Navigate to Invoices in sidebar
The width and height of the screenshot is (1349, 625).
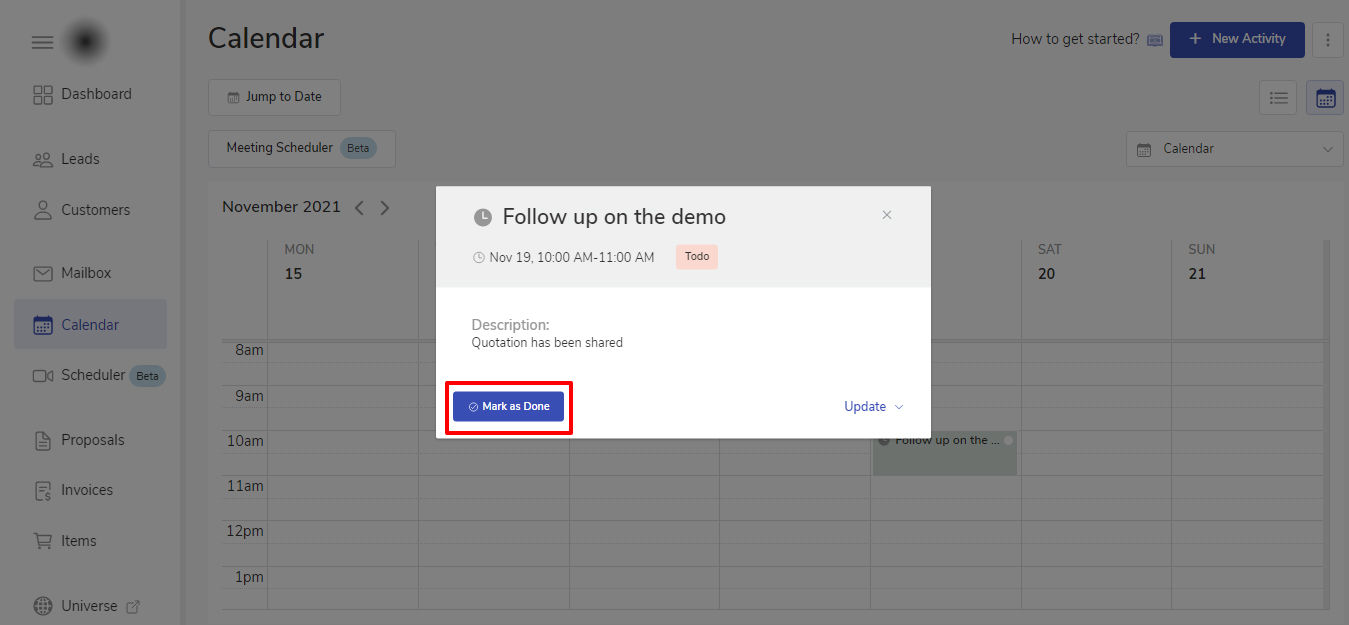point(86,490)
